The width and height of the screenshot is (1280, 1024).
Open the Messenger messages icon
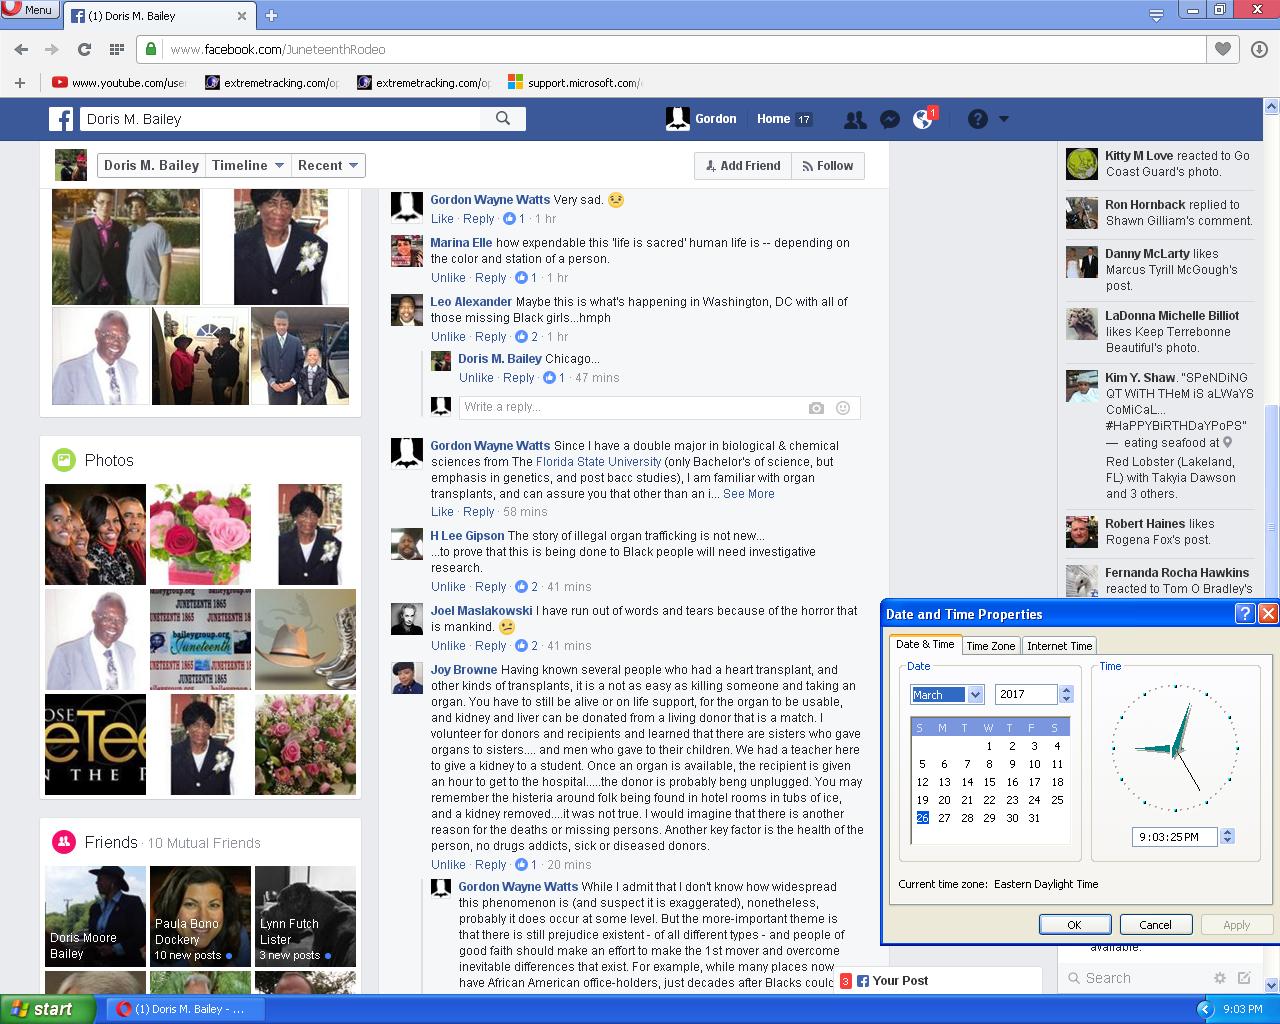click(x=889, y=119)
